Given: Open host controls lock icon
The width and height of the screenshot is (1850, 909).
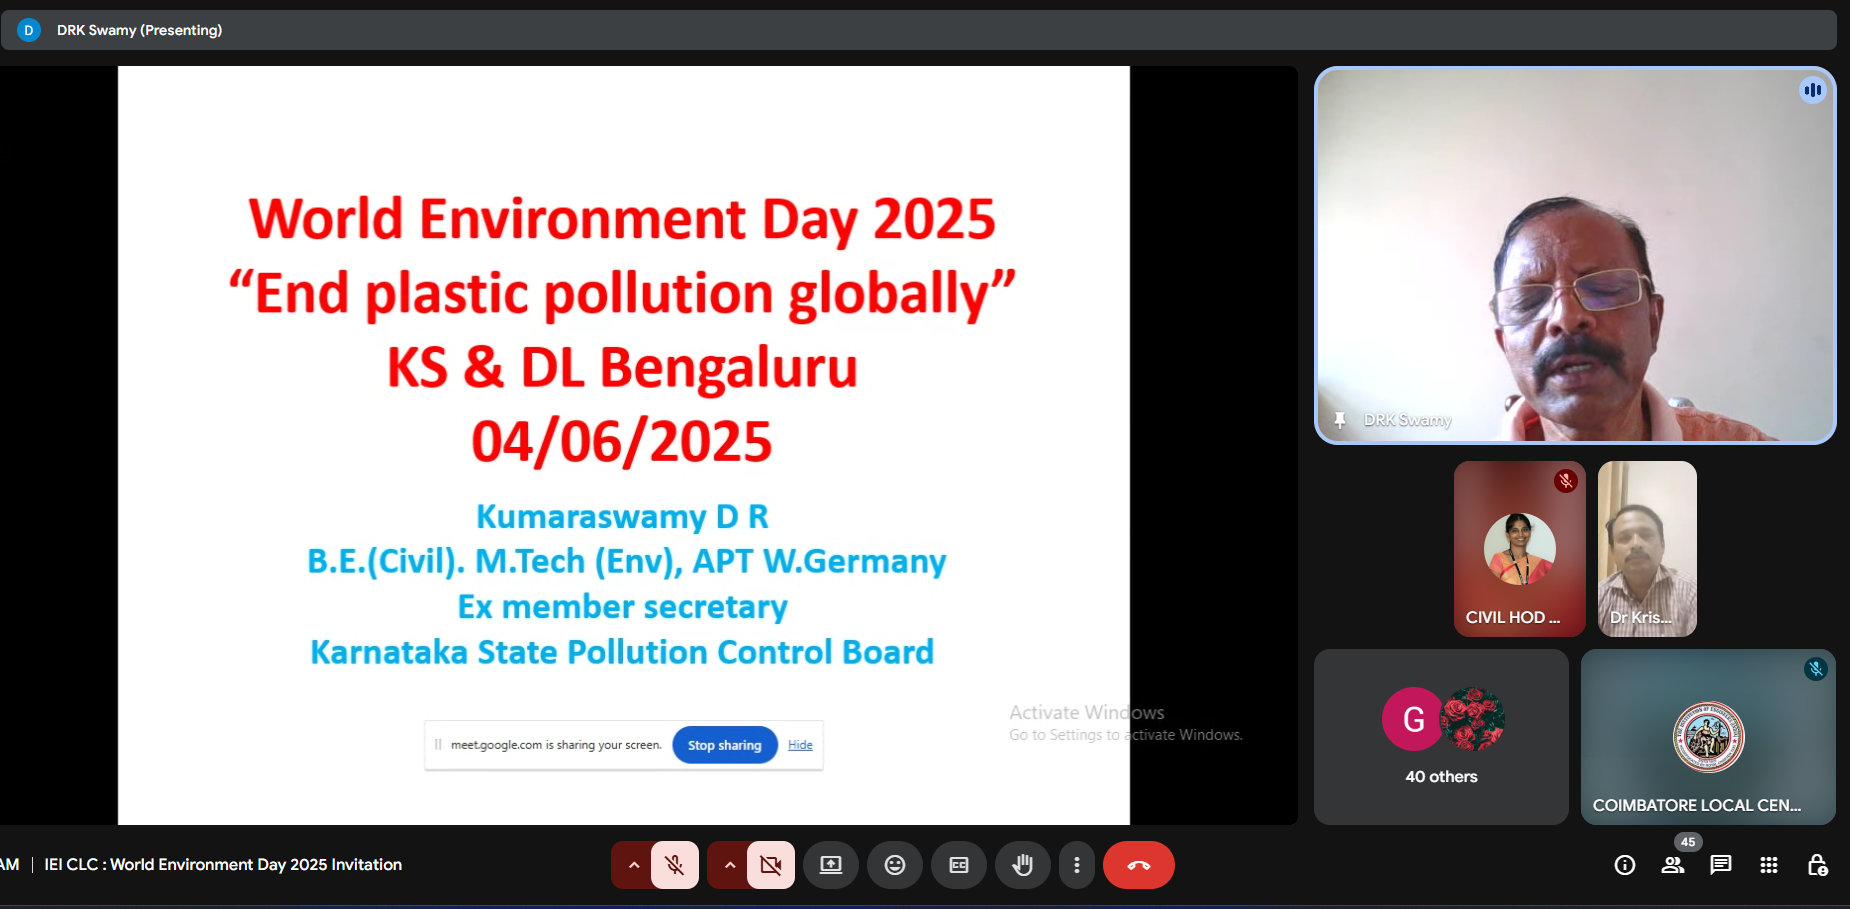Looking at the screenshot, I should pos(1817,865).
